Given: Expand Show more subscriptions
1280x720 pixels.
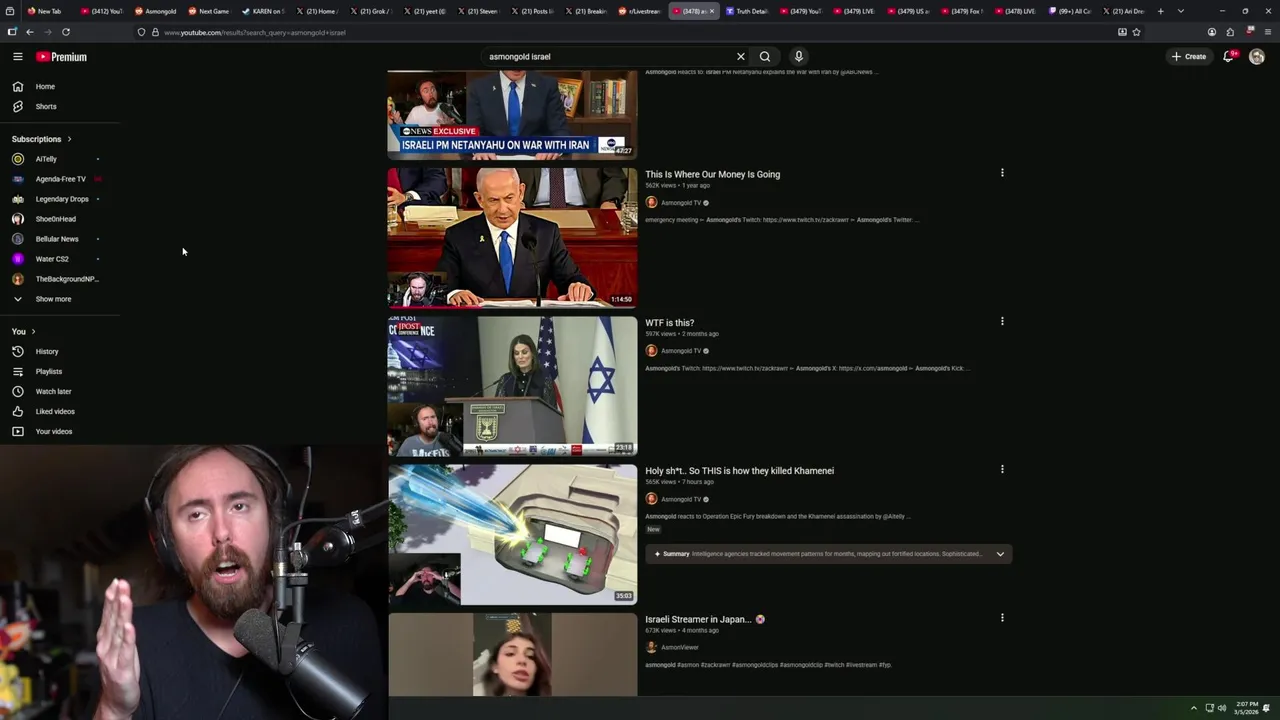Looking at the screenshot, I should 53,299.
